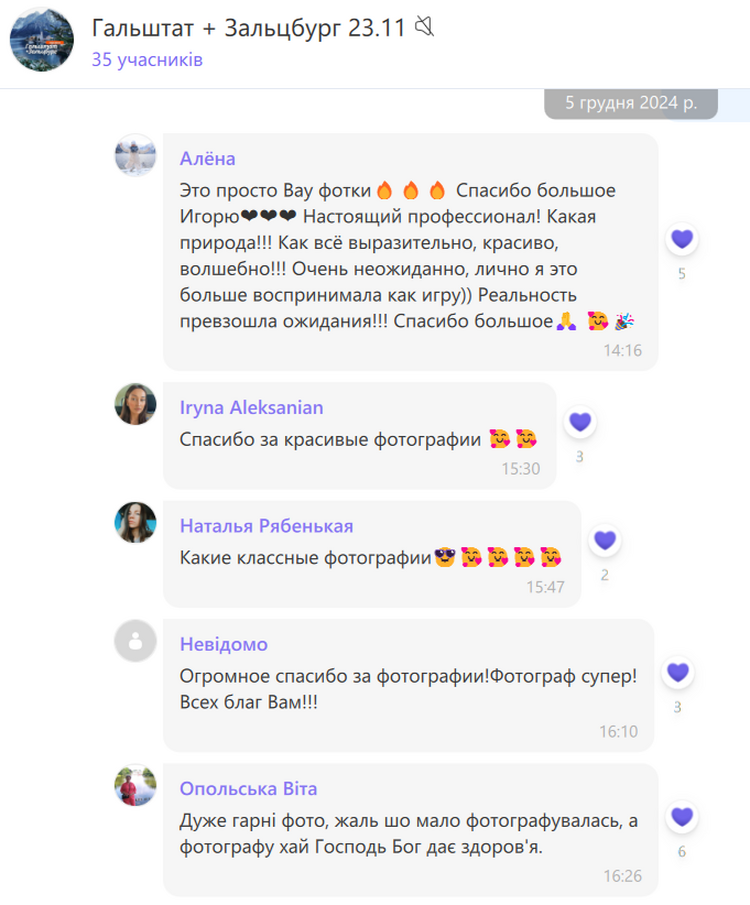
Task: Open Алёна's profile avatar
Action: click(136, 155)
